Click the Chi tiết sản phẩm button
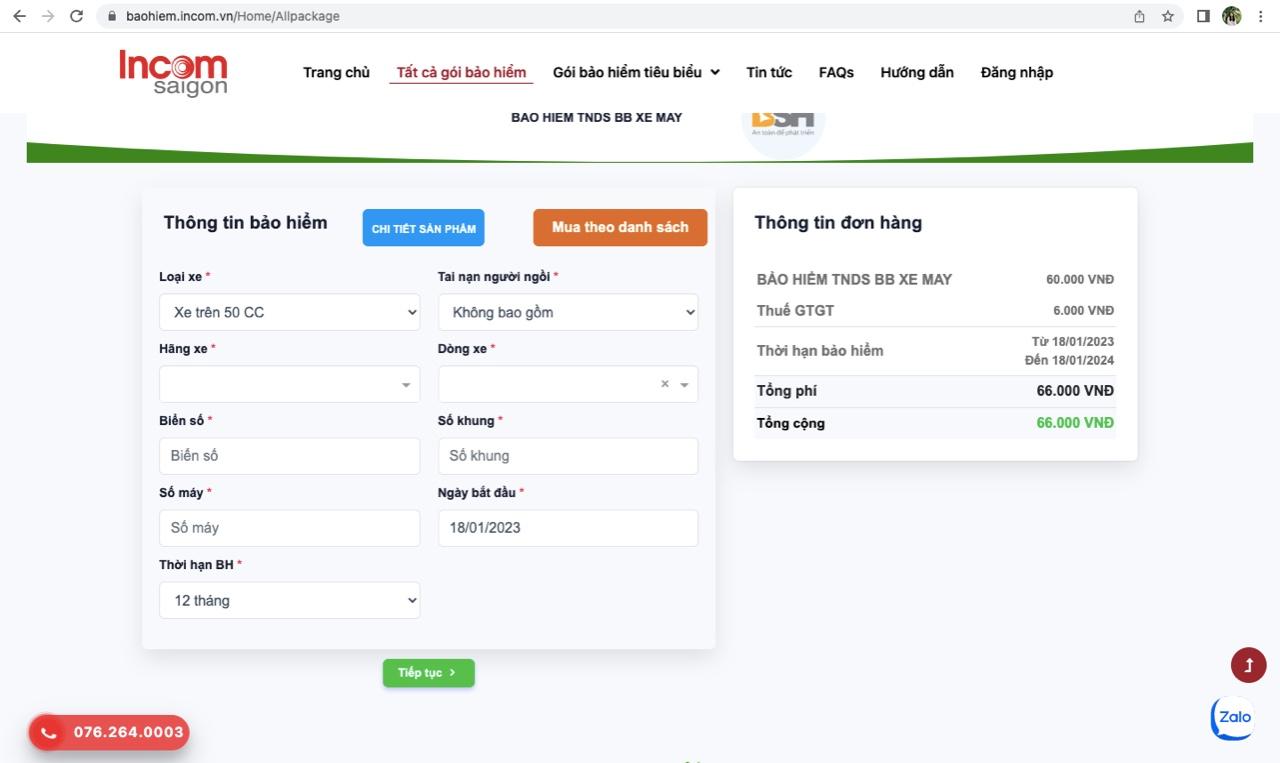 (x=423, y=228)
